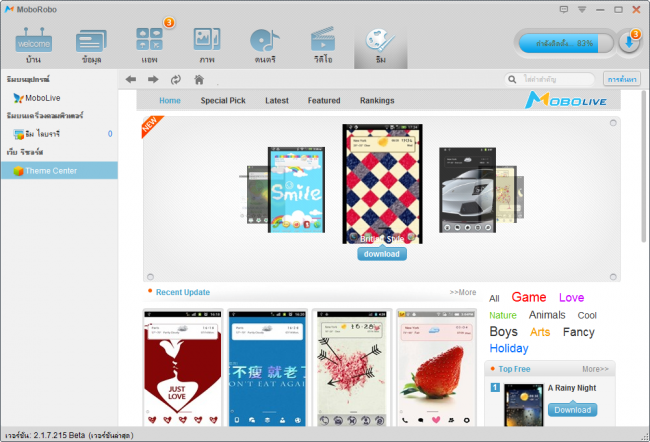The image size is (650, 442).
Task: Open the strawberry theme thumbnail
Action: pyautogui.click(x=437, y=367)
